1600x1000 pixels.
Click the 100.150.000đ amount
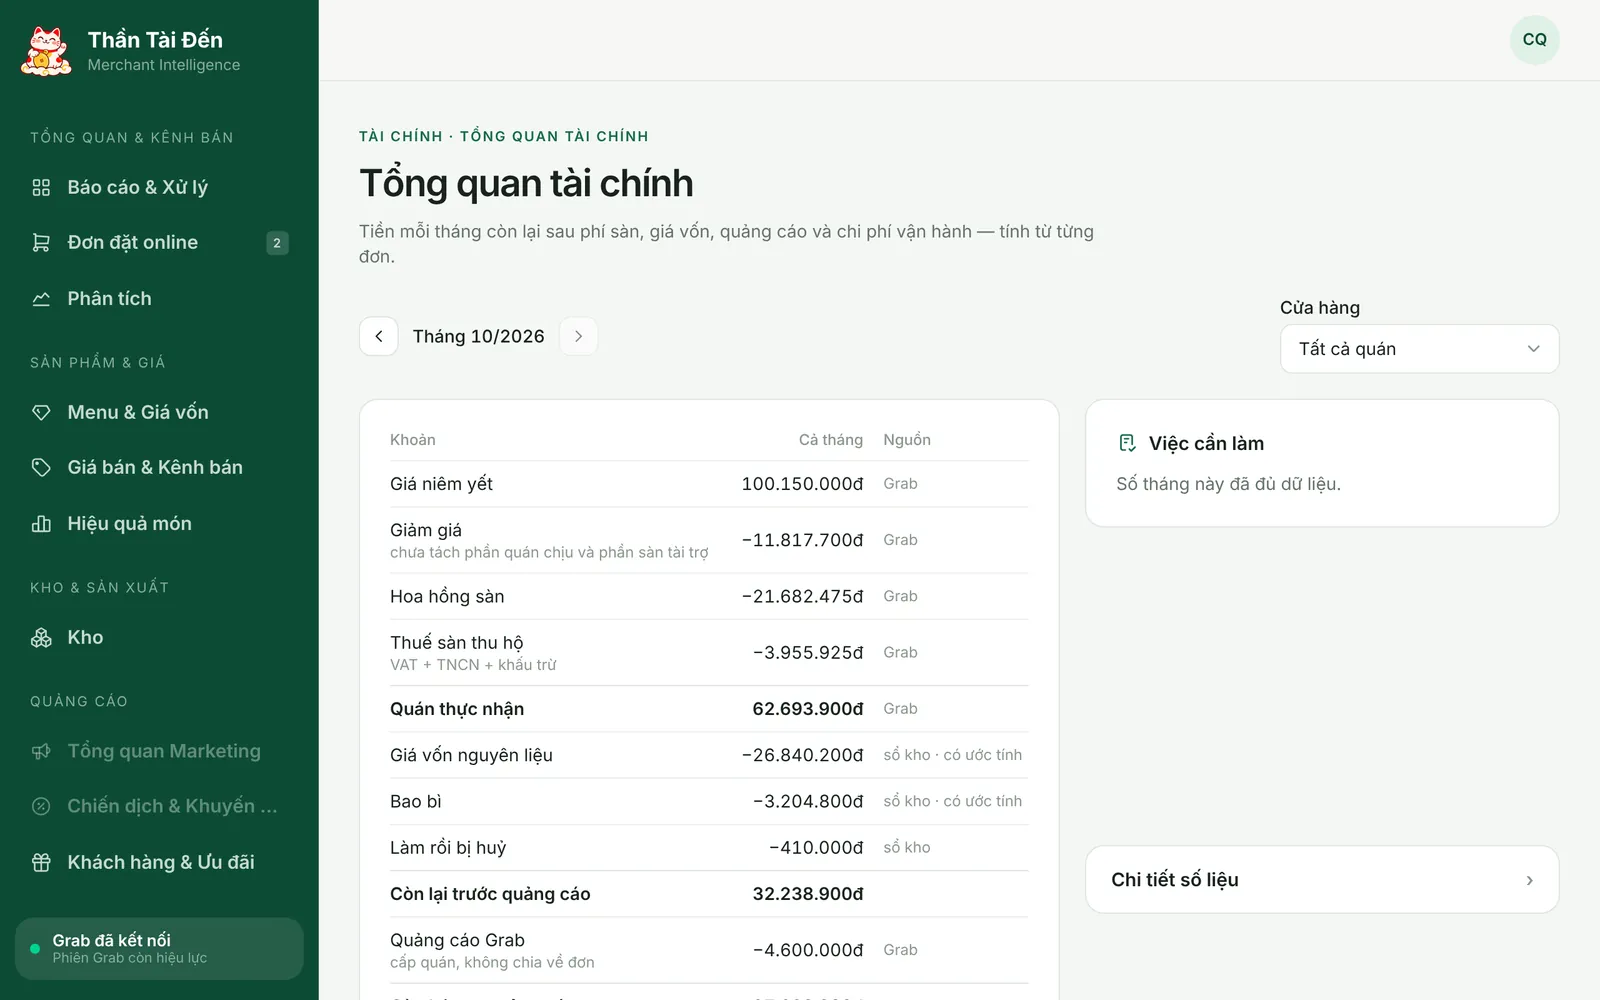point(802,484)
